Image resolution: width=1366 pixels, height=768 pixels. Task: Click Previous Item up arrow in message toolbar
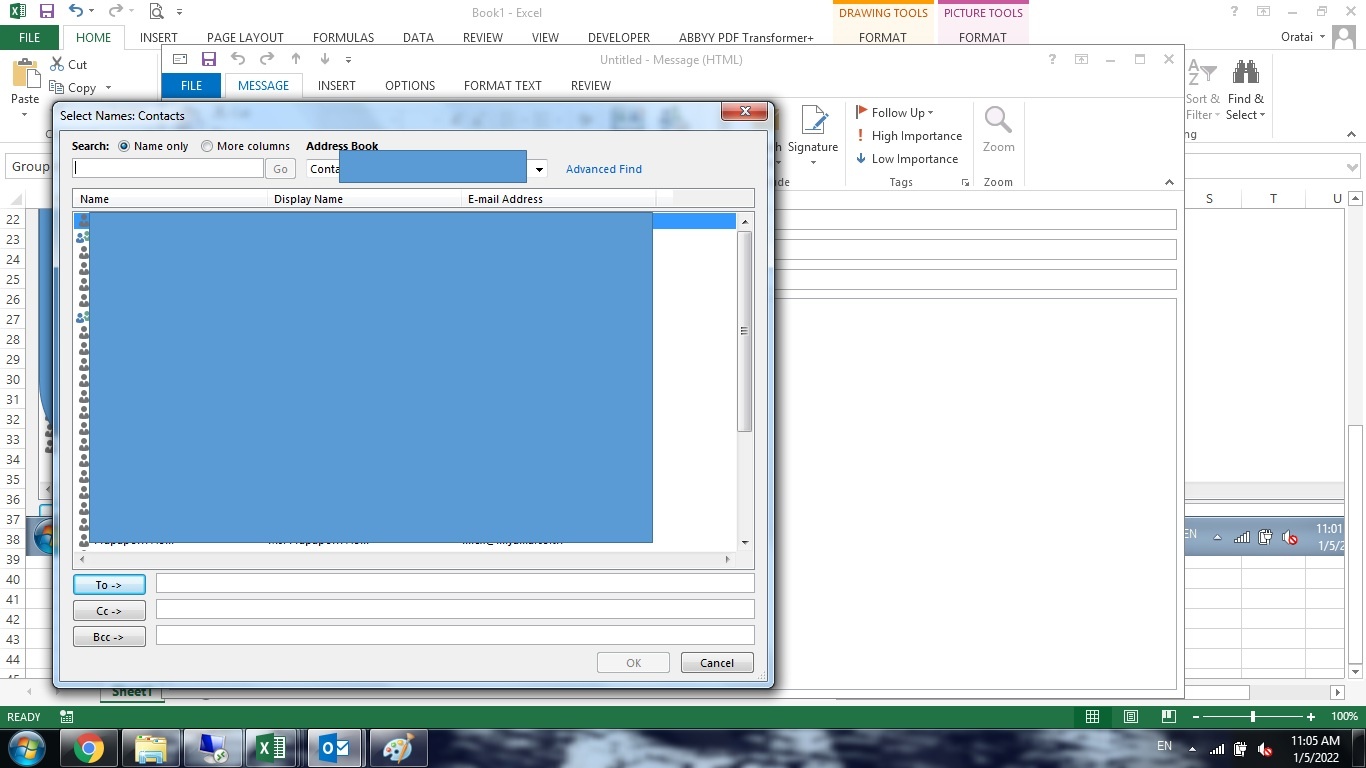(296, 59)
